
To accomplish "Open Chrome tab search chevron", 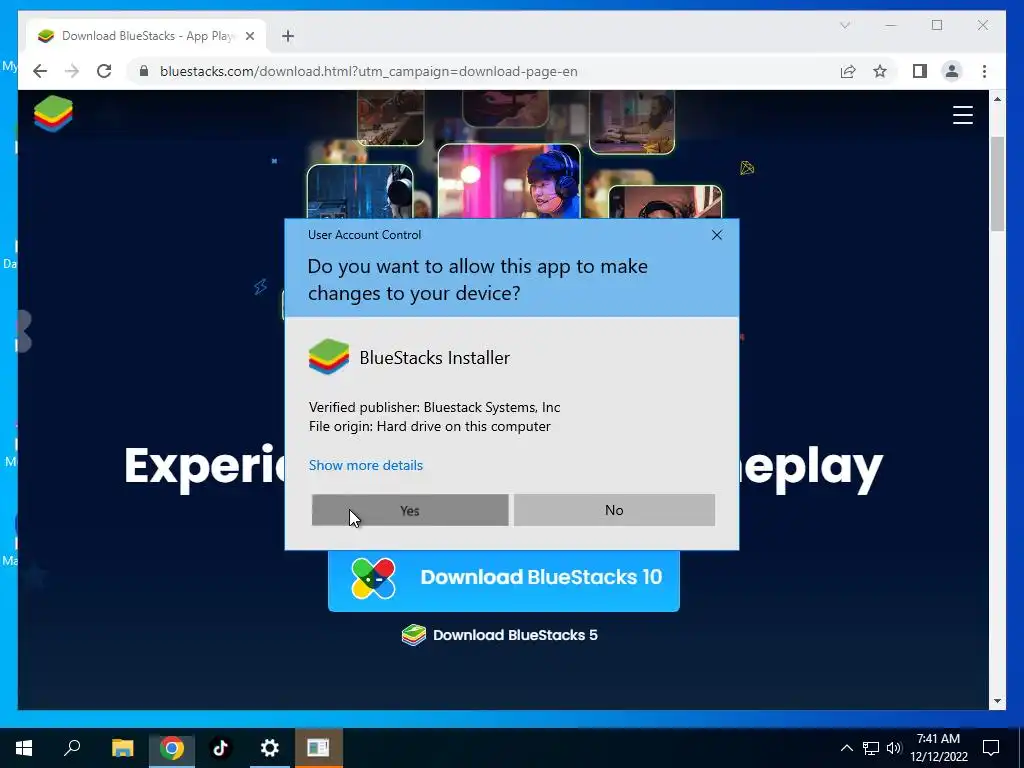I will click(844, 25).
